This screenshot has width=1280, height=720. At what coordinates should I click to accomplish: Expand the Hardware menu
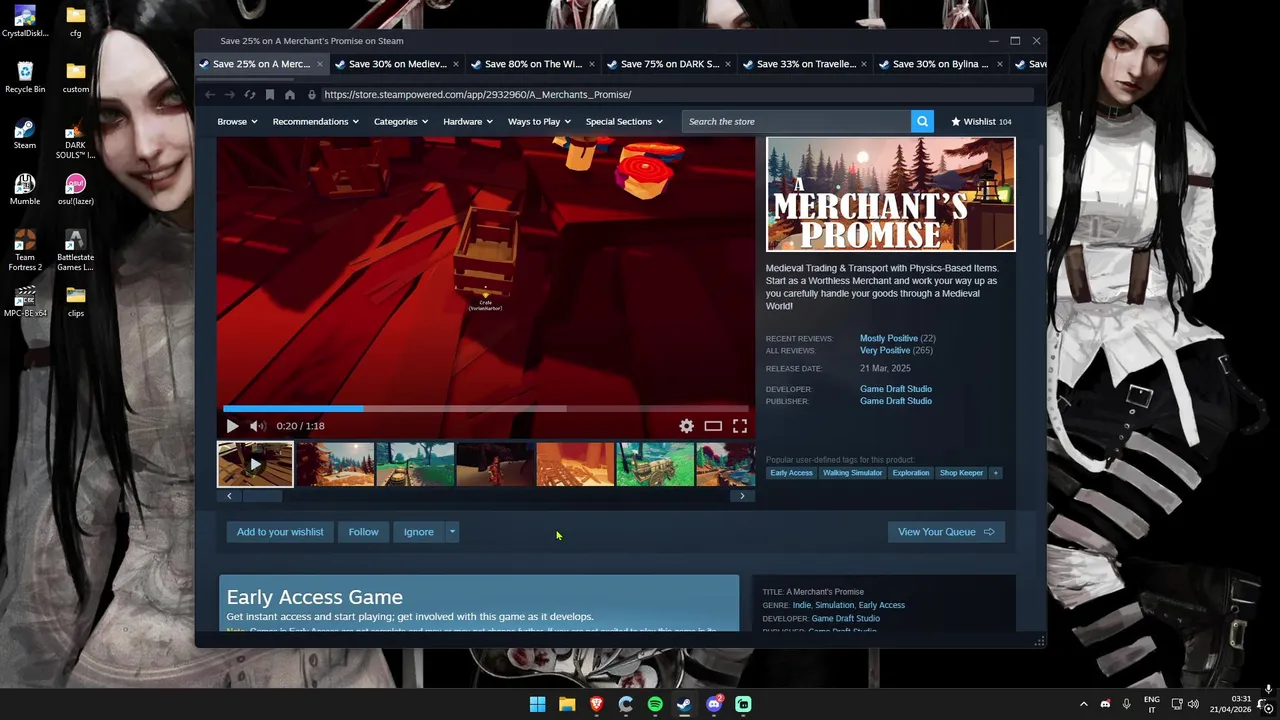[x=468, y=121]
